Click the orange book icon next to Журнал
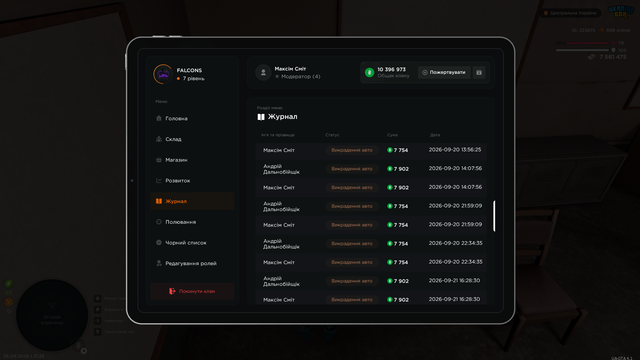Image resolution: width=640 pixels, height=360 pixels. 159,201
